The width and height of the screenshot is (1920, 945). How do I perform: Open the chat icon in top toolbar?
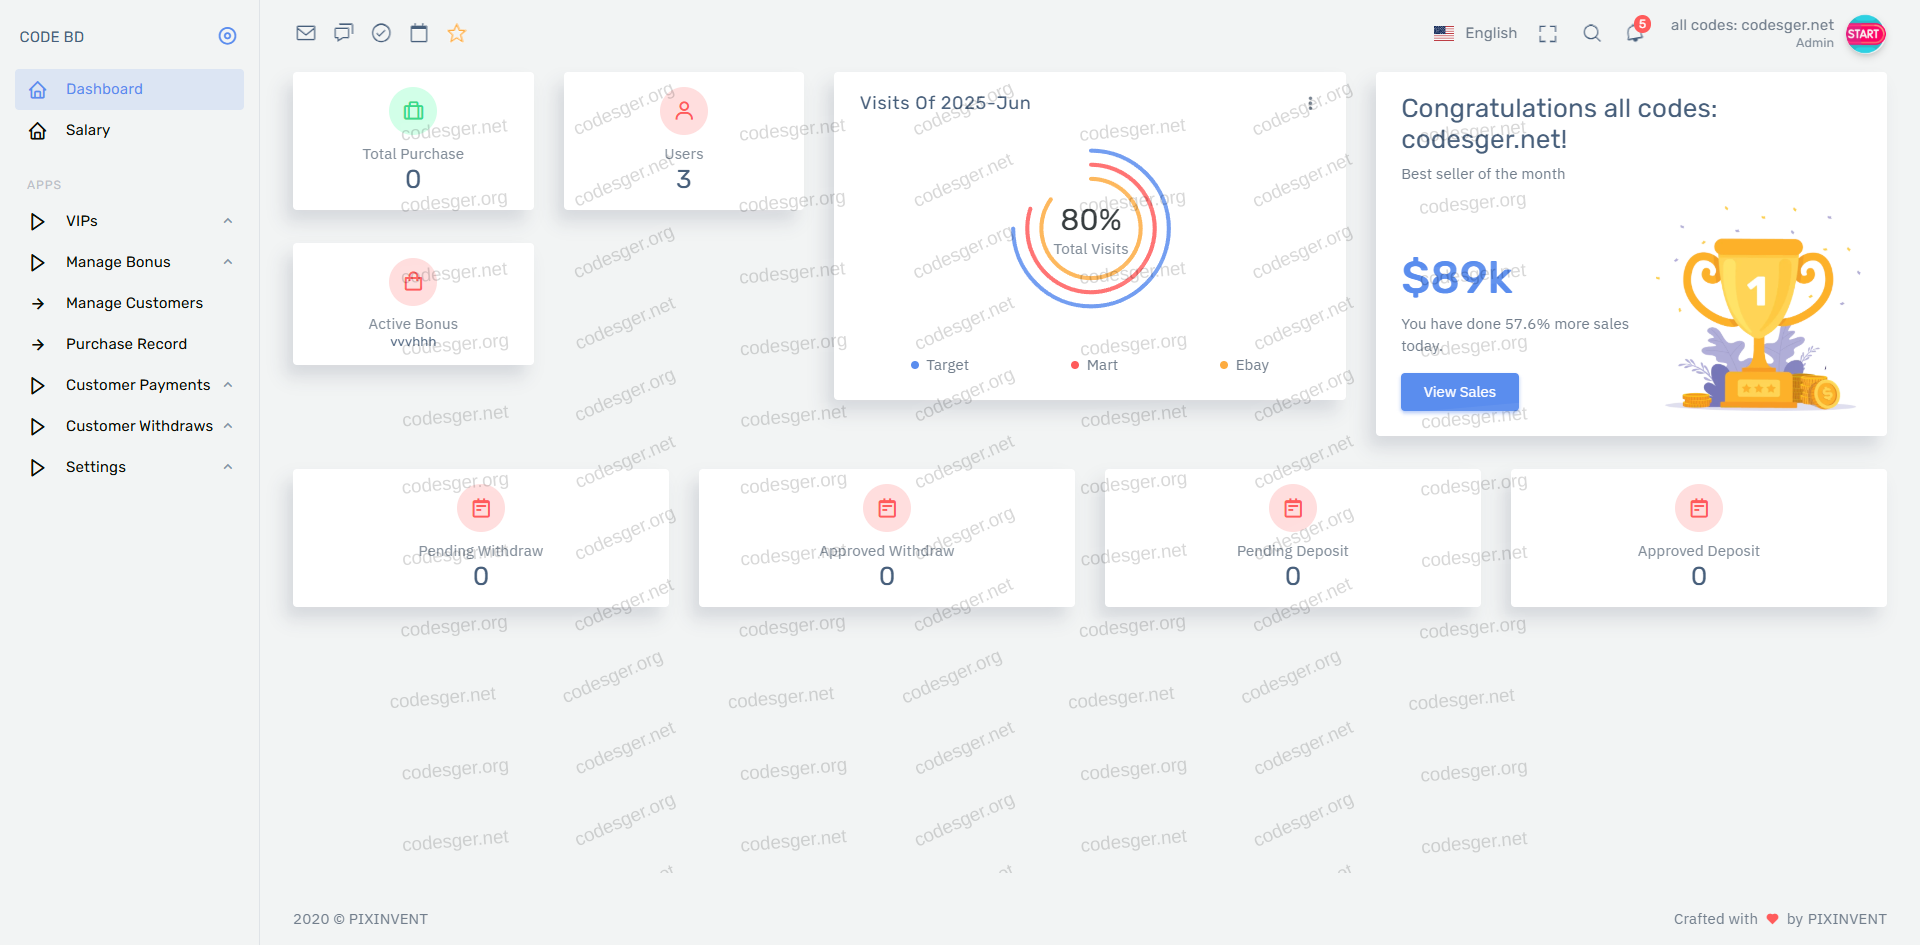coord(344,33)
